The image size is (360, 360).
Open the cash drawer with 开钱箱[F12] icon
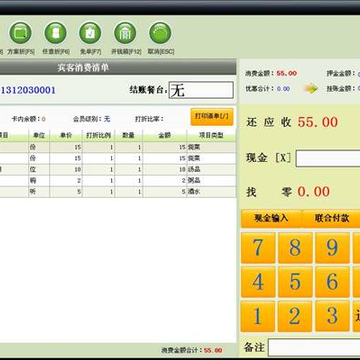pyautogui.click(x=125, y=33)
